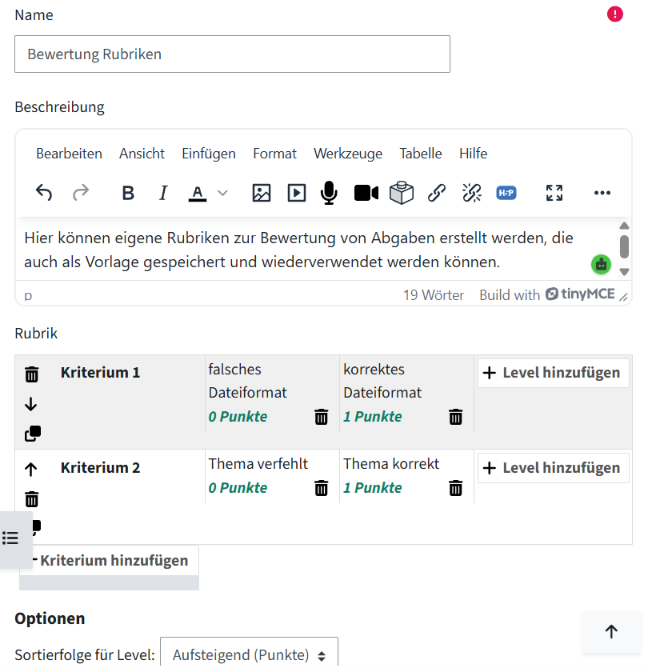The height and width of the screenshot is (666, 652).
Task: Insert an H5P content element
Action: pyautogui.click(x=506, y=193)
